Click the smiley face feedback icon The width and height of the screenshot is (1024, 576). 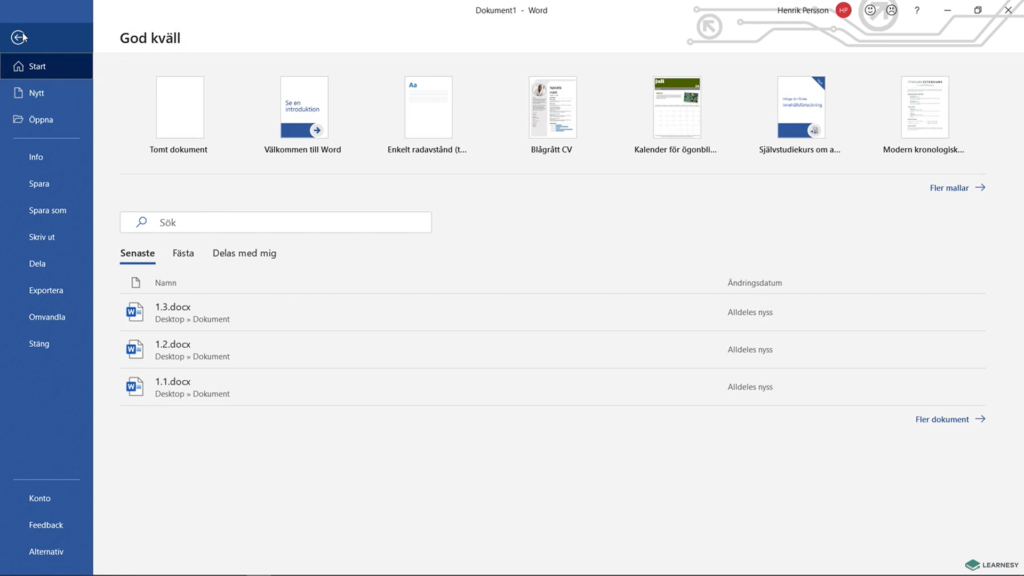point(870,10)
